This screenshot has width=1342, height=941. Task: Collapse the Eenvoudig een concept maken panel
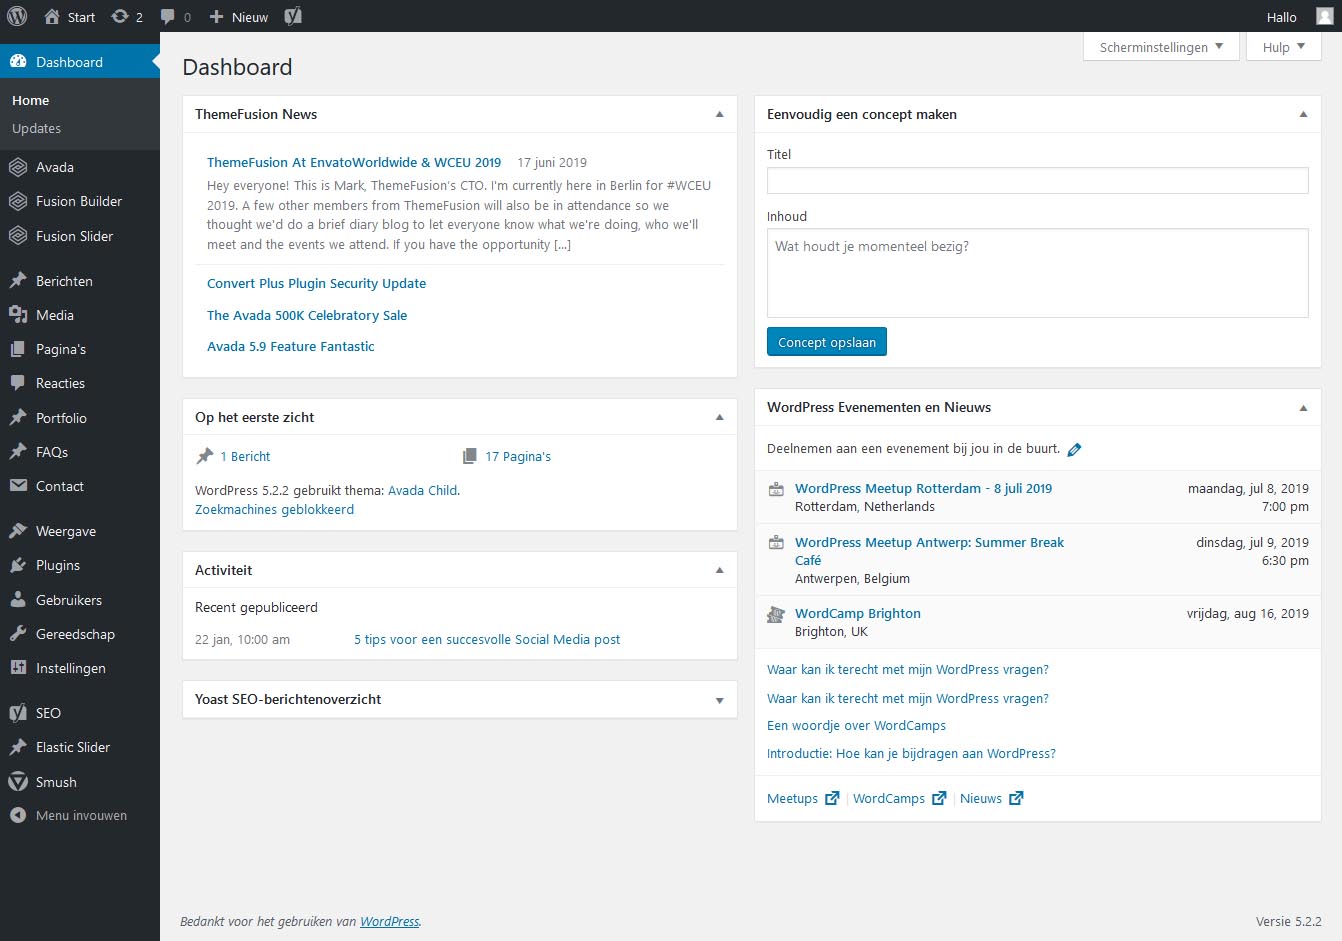tap(1303, 114)
